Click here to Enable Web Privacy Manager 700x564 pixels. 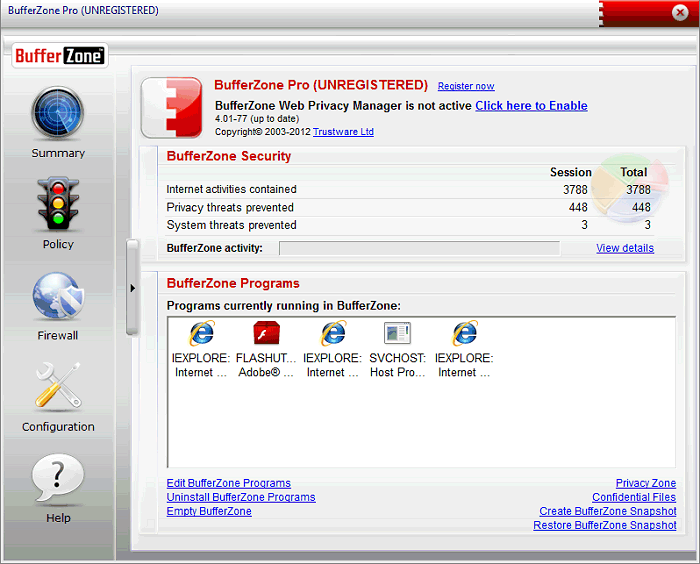tap(531, 106)
